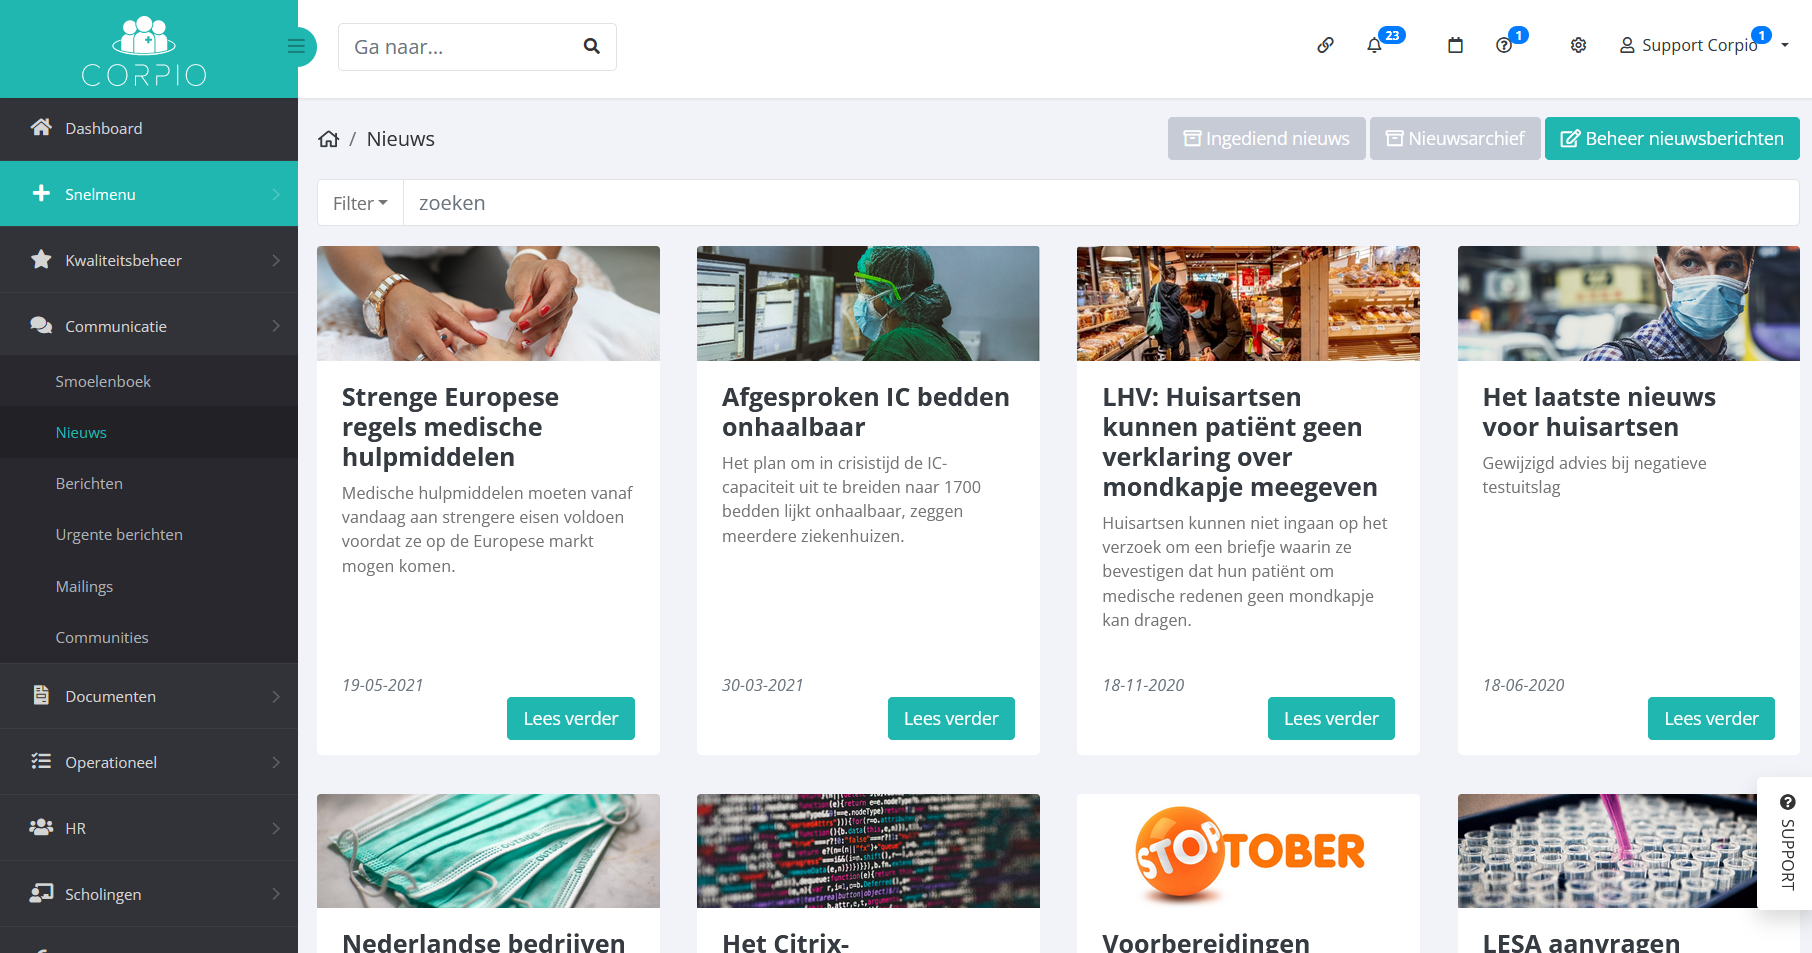Screen dimensions: 1812x953
Task: Open the link shortcuts icon
Action: pyautogui.click(x=1325, y=46)
